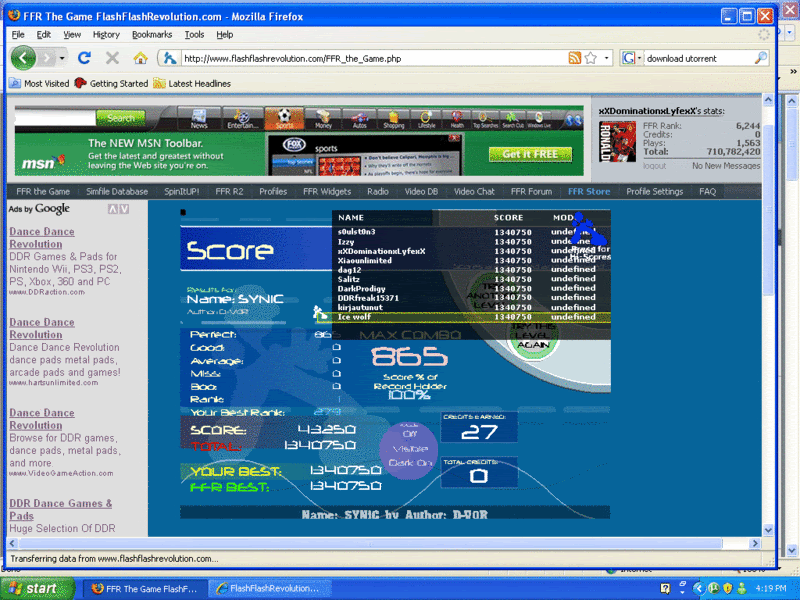Expand the address bar history dropdown
The image size is (800, 600).
tap(607, 58)
